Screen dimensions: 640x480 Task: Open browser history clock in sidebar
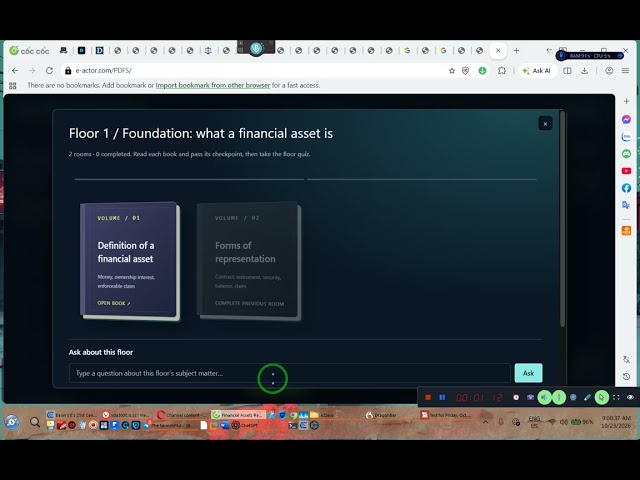627,376
